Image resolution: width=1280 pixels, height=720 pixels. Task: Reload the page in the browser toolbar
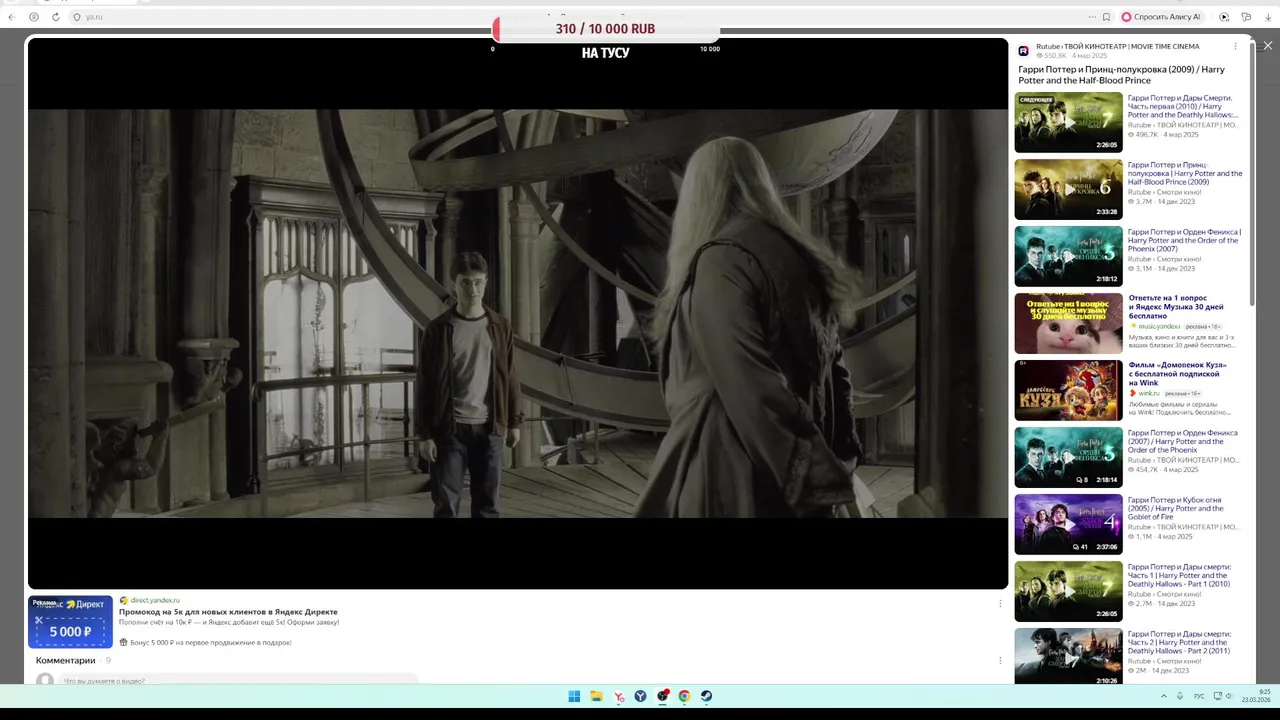click(55, 17)
